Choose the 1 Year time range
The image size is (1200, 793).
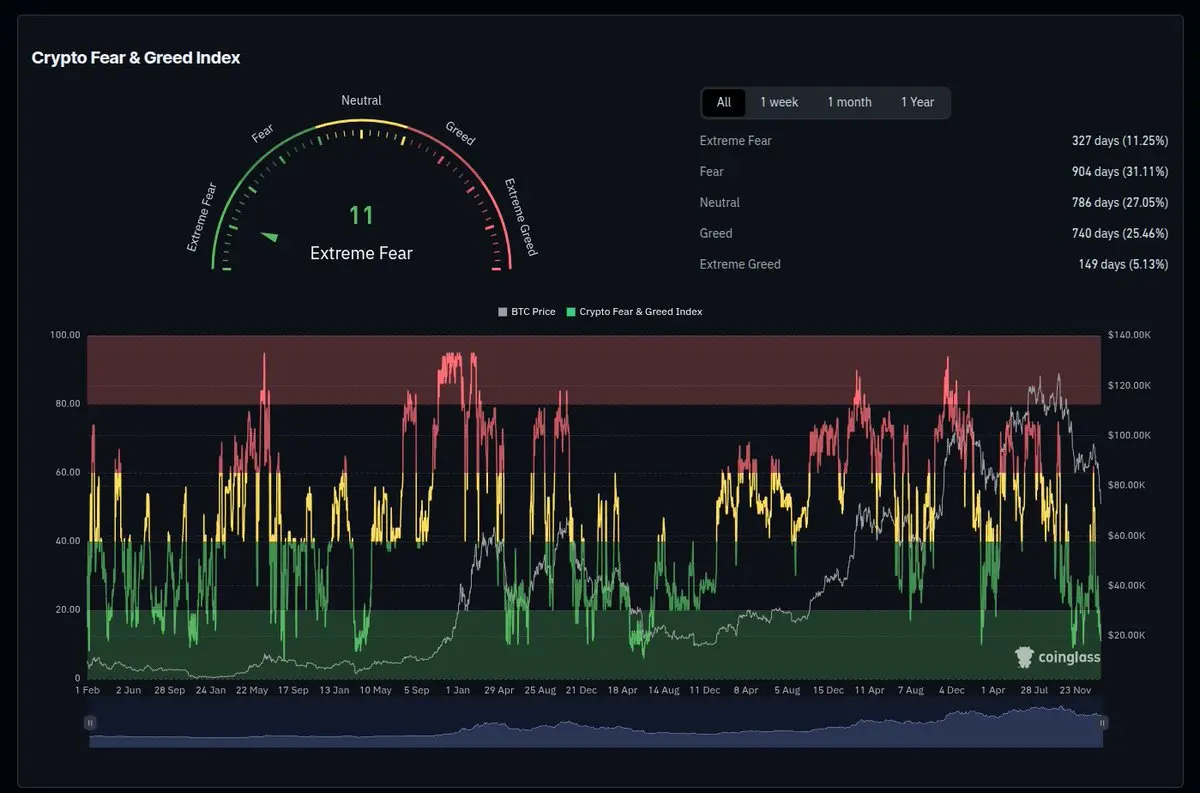point(917,102)
